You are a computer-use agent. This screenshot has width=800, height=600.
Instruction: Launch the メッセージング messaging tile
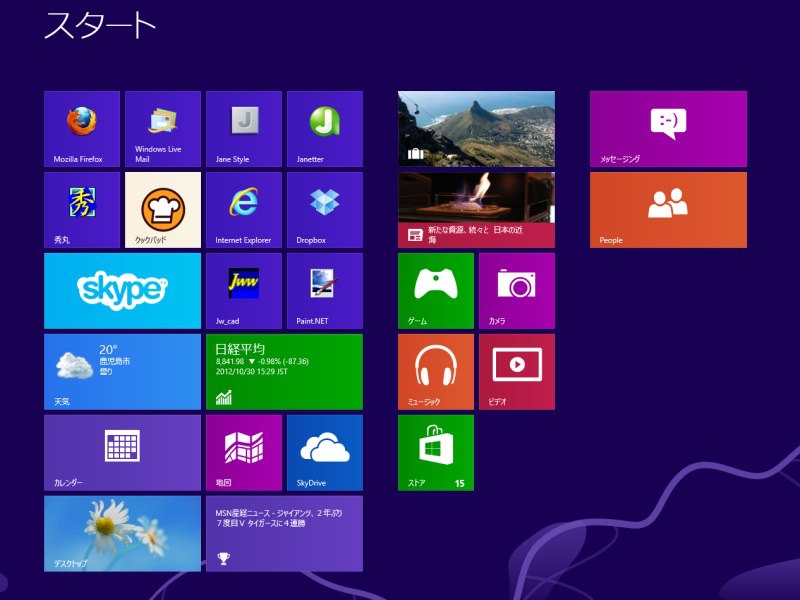coord(668,129)
